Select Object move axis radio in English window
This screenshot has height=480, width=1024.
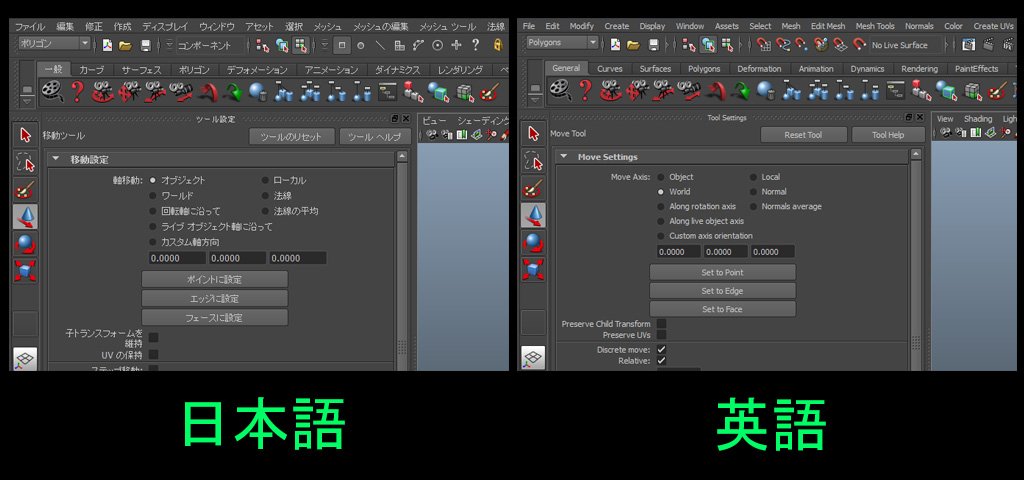click(x=661, y=177)
